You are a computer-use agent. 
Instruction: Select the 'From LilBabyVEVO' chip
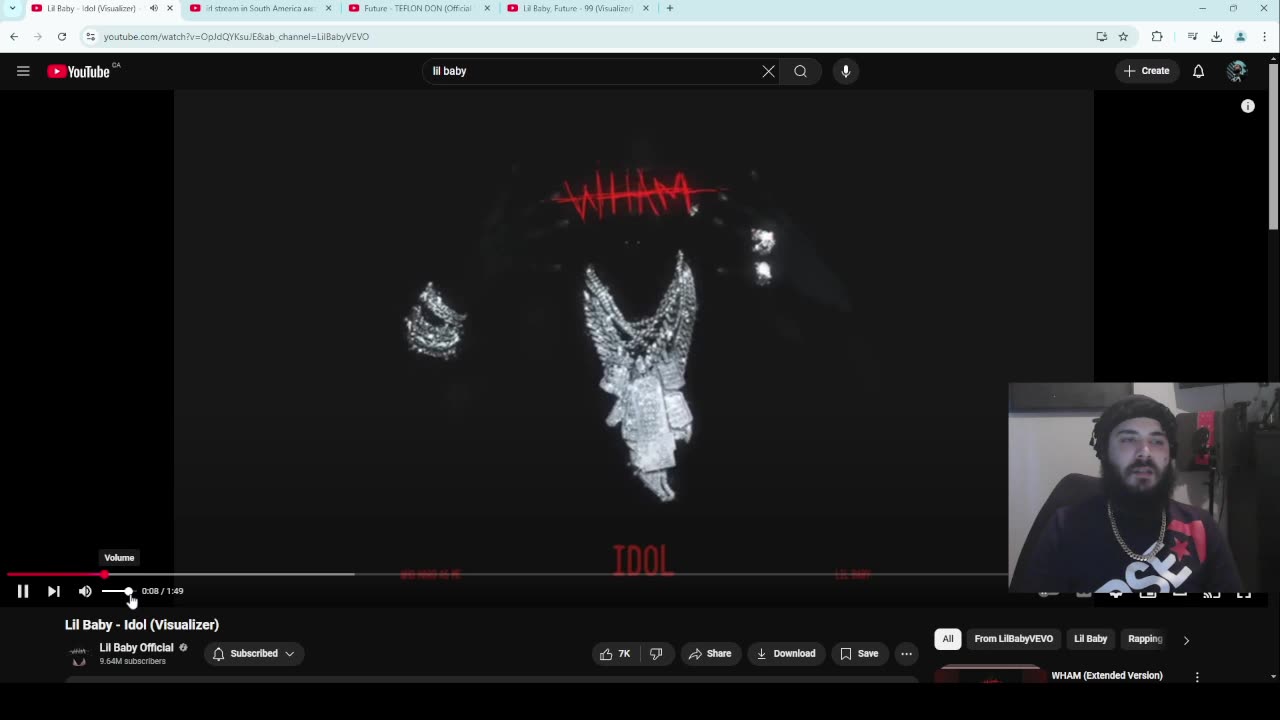pyautogui.click(x=1013, y=639)
